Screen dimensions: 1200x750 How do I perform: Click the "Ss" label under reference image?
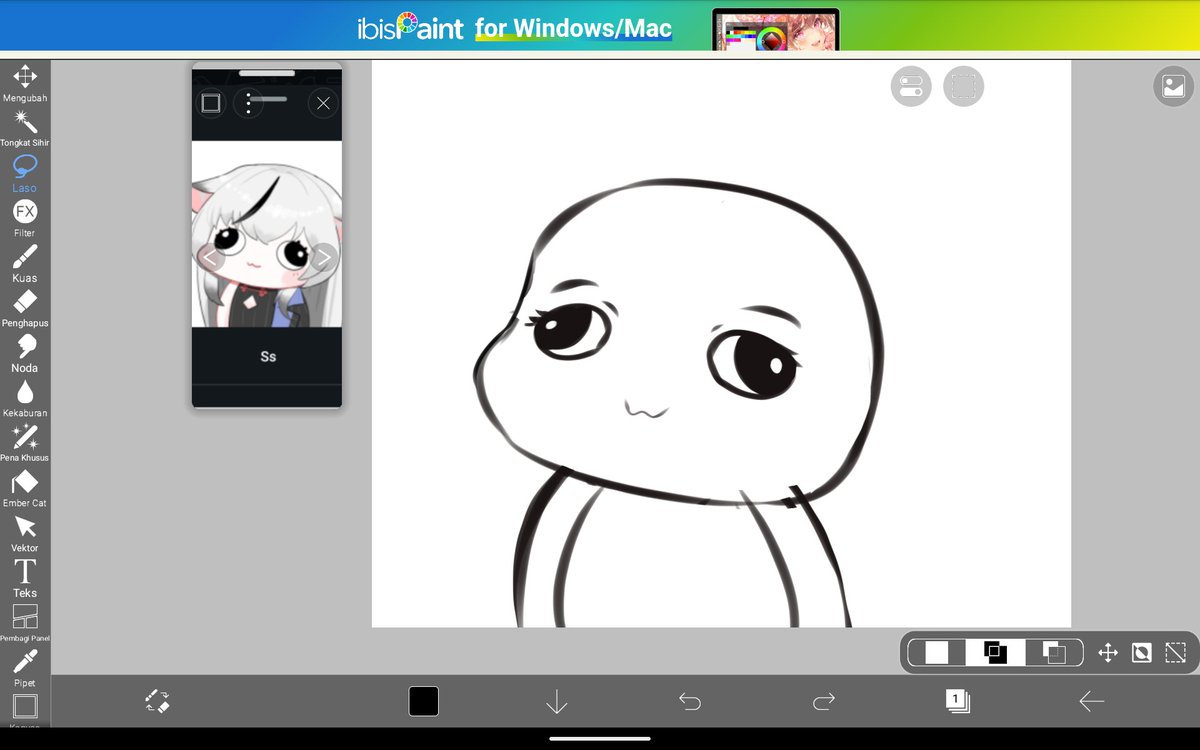[268, 356]
